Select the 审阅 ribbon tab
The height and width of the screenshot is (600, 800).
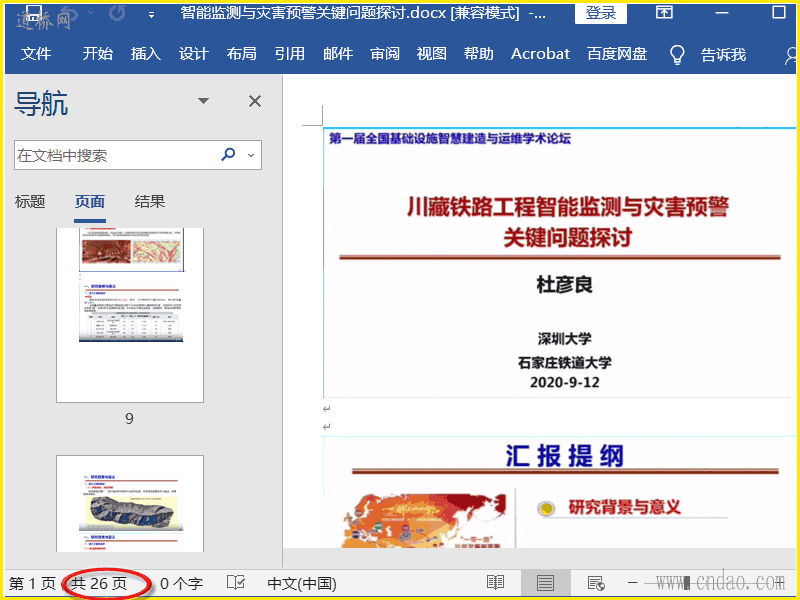(385, 54)
